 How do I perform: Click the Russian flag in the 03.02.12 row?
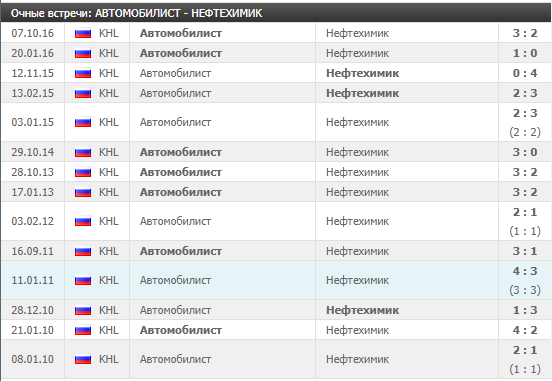click(x=83, y=221)
